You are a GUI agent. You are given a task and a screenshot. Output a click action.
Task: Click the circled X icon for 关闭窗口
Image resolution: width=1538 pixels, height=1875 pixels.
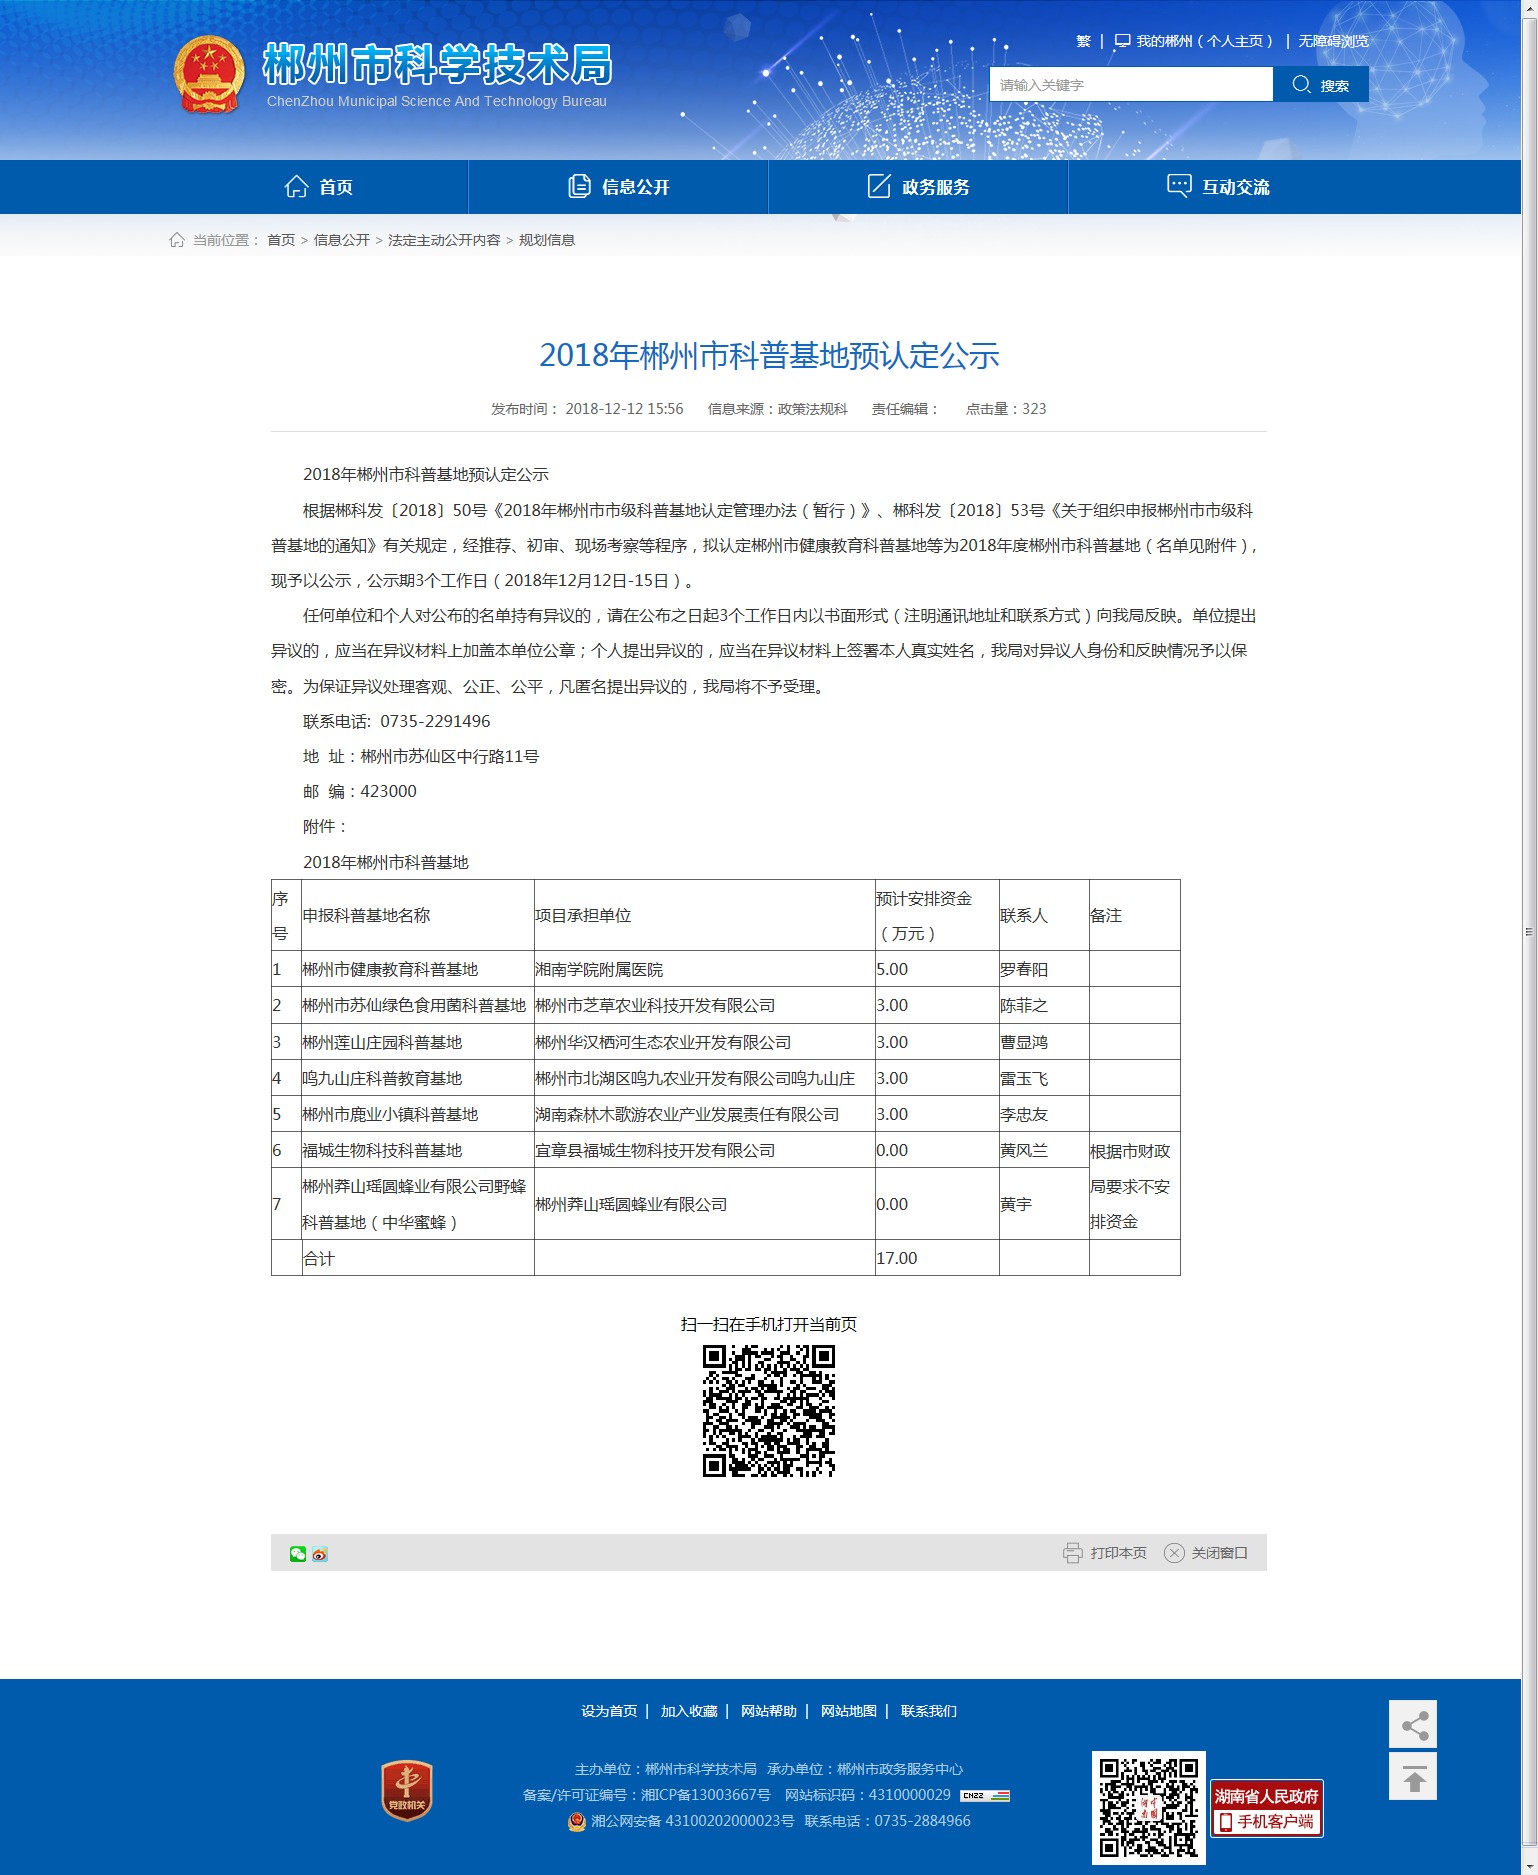pyautogui.click(x=1174, y=1553)
